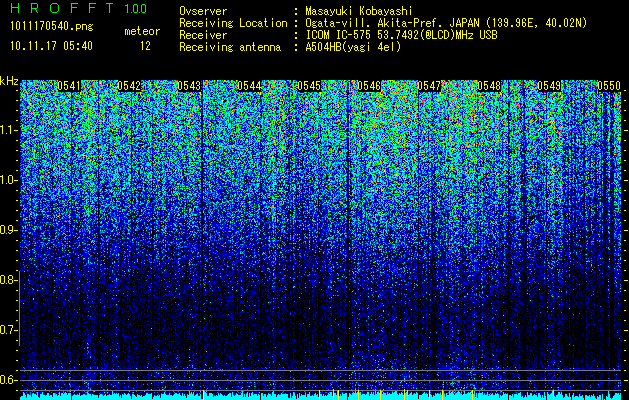The width and height of the screenshot is (629, 400).
Task: Click the 0541 time marker
Action: [69, 86]
